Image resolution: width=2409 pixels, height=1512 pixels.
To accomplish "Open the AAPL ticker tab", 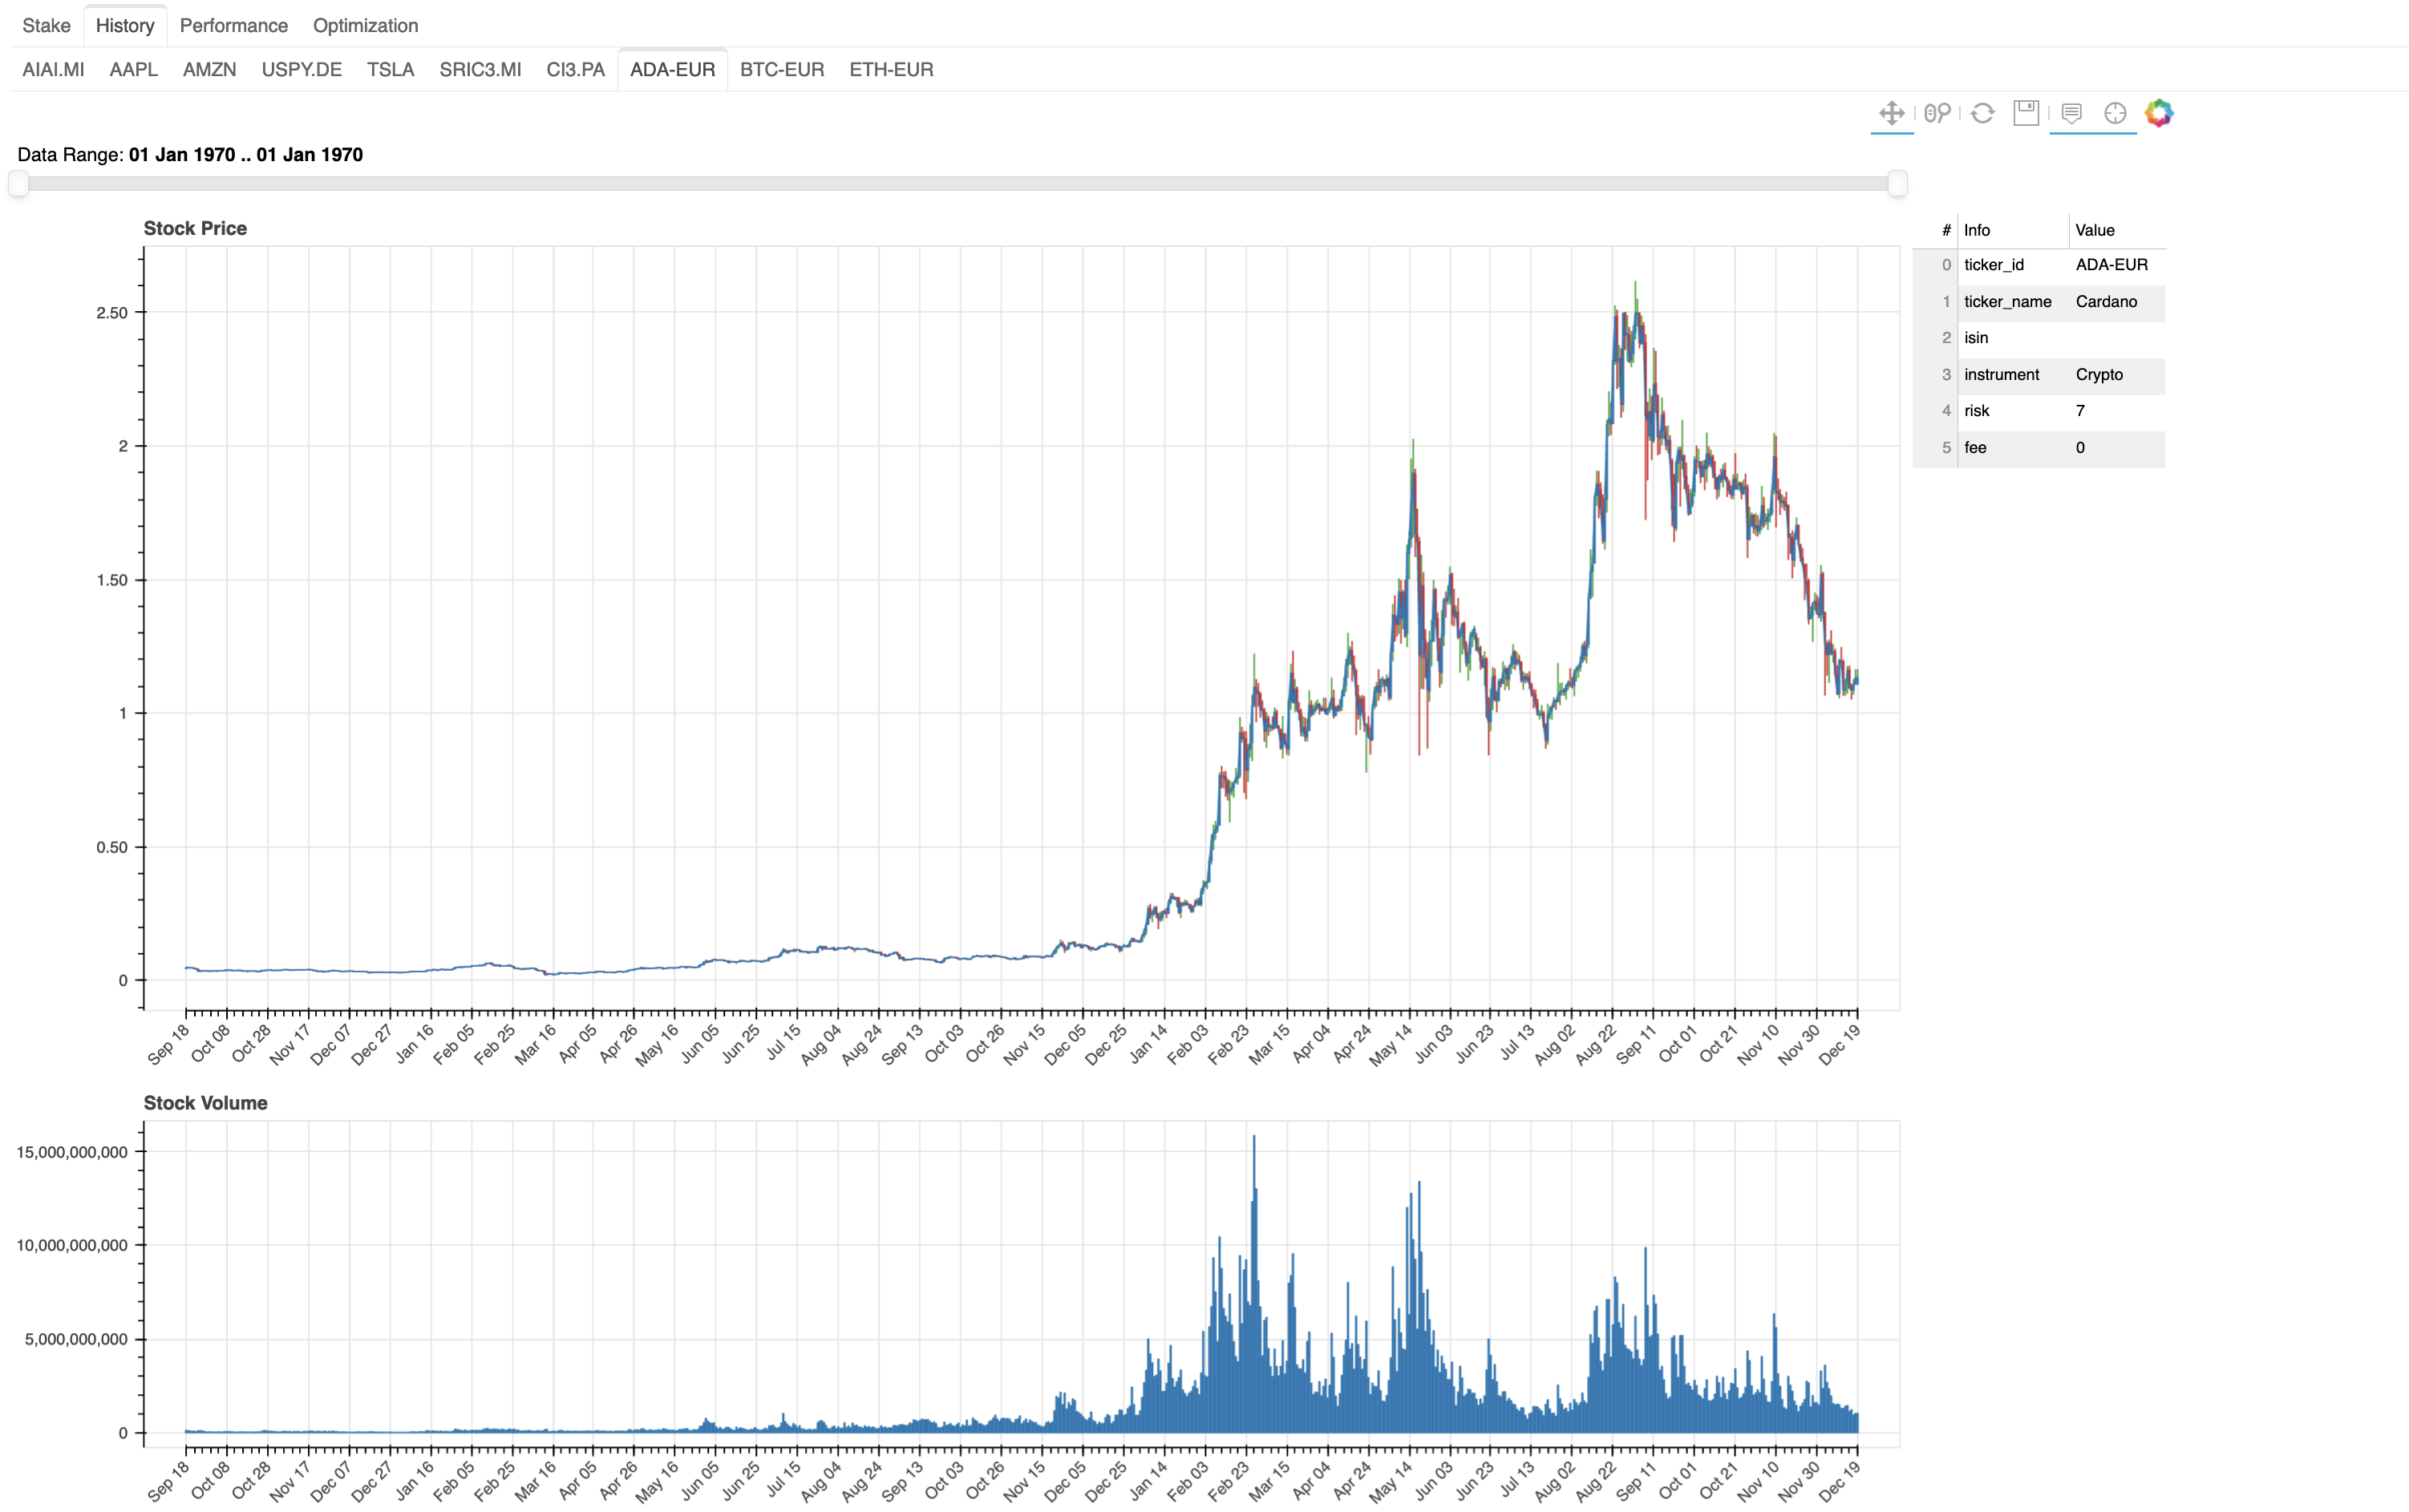I will 133,69.
